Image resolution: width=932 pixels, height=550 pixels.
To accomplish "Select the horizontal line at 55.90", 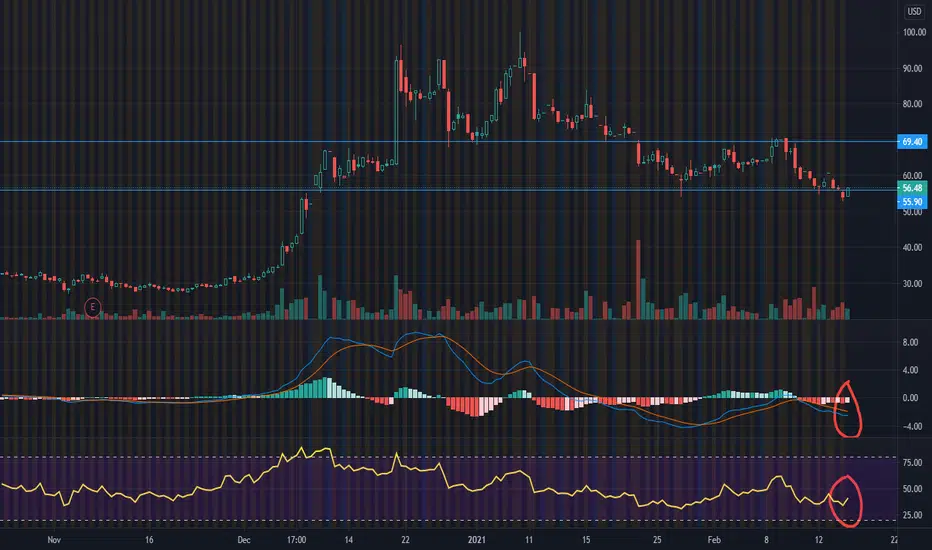I will tap(448, 190).
